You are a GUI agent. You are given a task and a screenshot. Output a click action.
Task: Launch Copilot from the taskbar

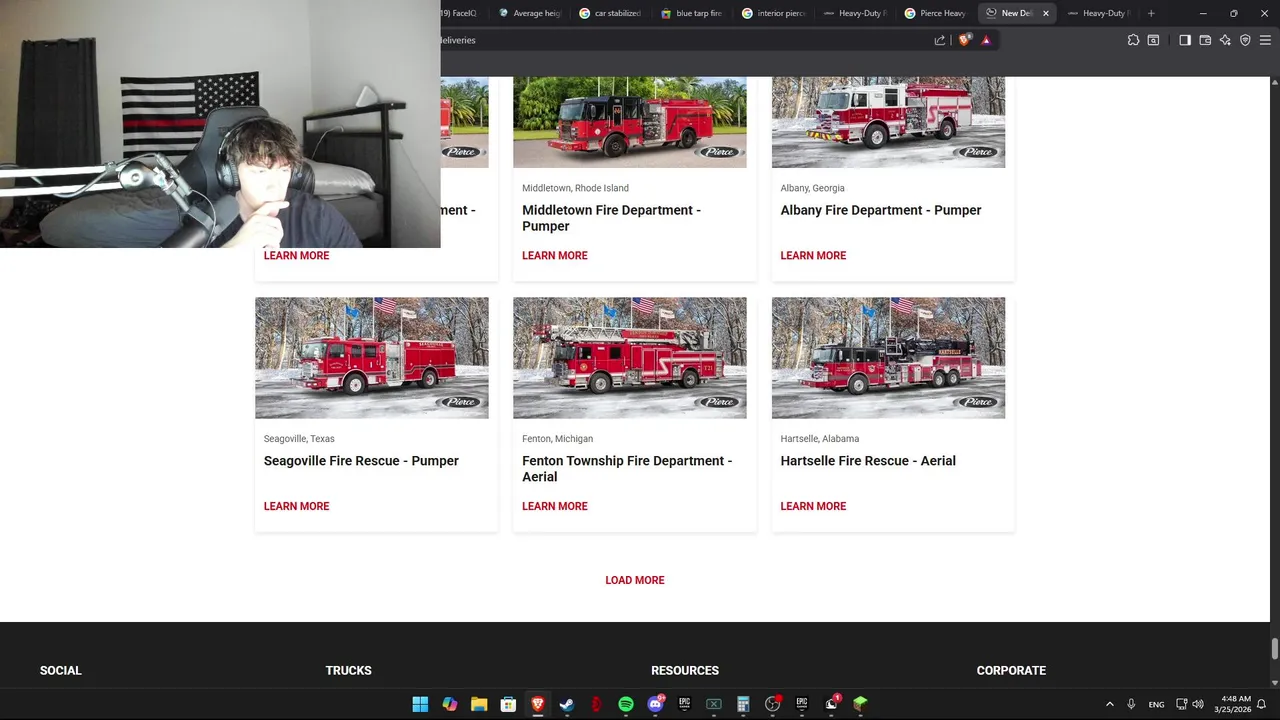point(450,704)
